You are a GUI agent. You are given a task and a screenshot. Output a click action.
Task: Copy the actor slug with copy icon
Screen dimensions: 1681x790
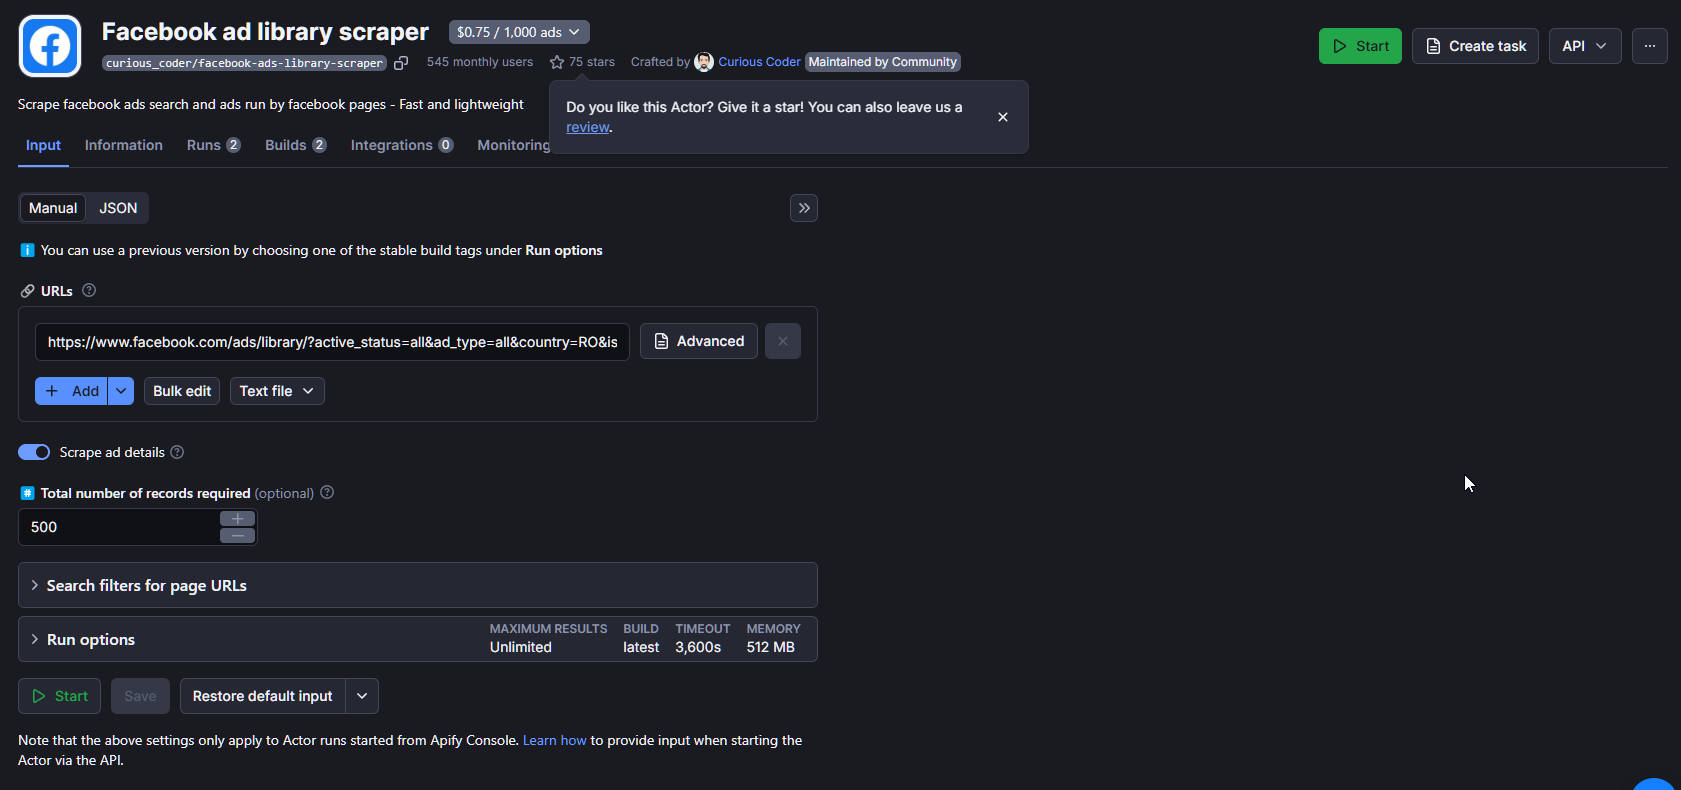click(x=401, y=63)
